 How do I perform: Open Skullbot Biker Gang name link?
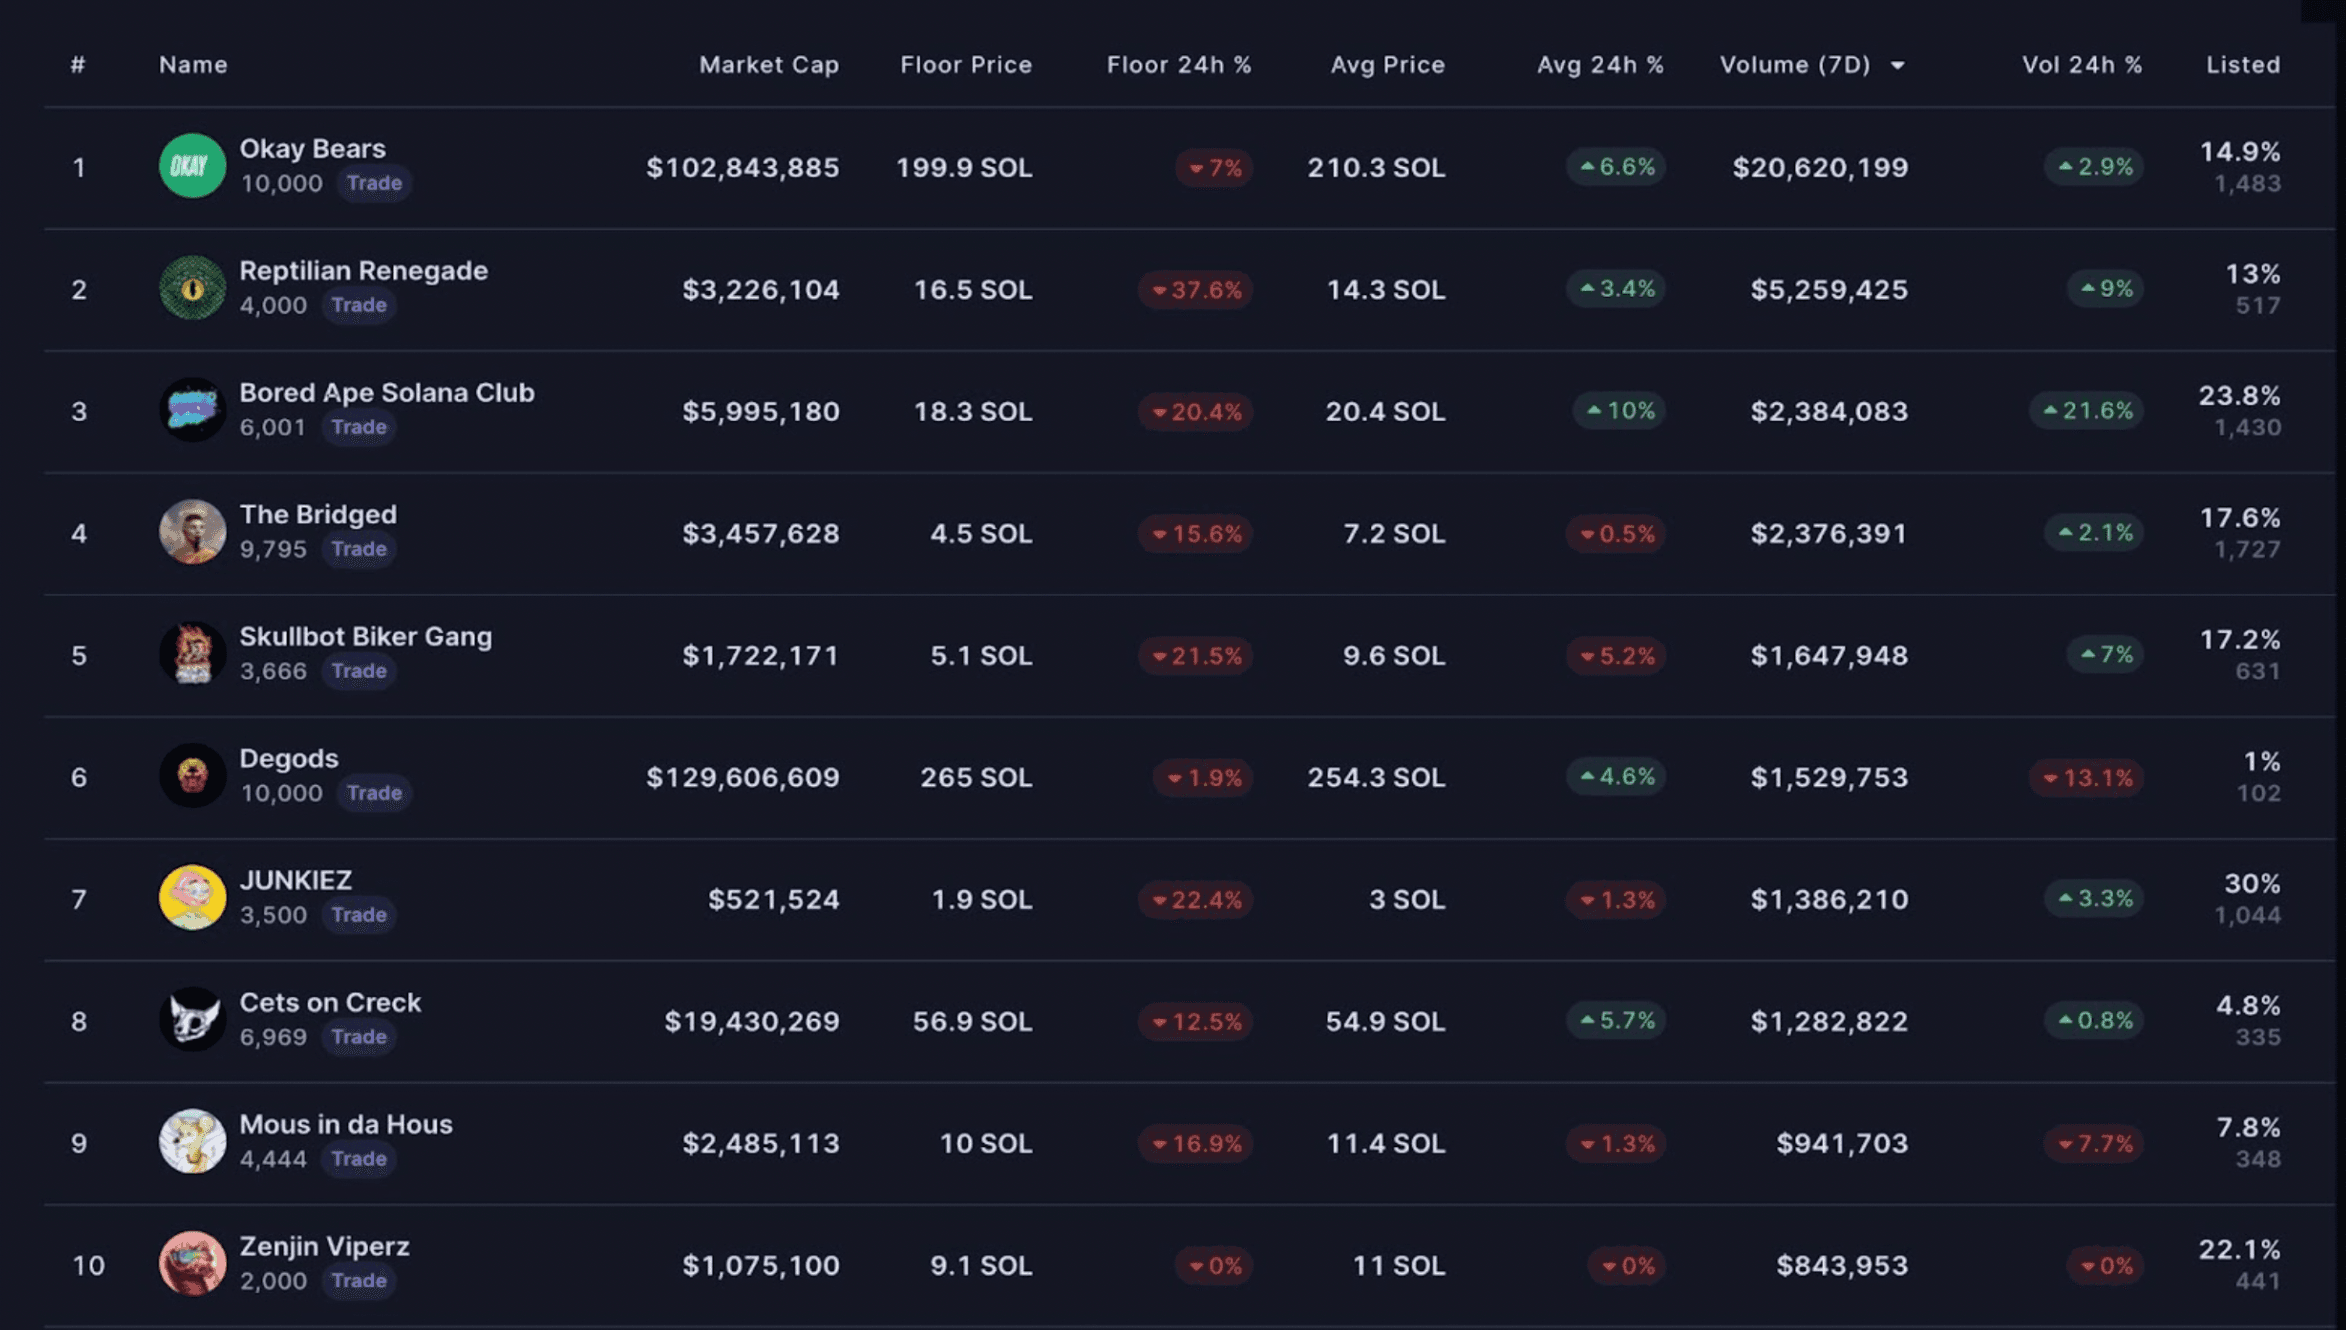[366, 637]
